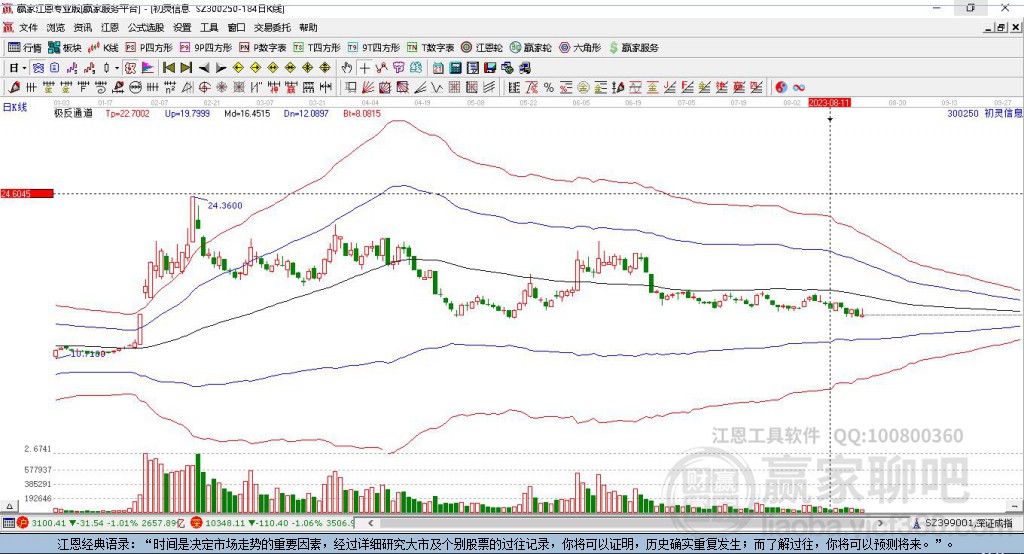Click the Bt=8.0815 indicator value
The image size is (1024, 554).
pos(362,113)
